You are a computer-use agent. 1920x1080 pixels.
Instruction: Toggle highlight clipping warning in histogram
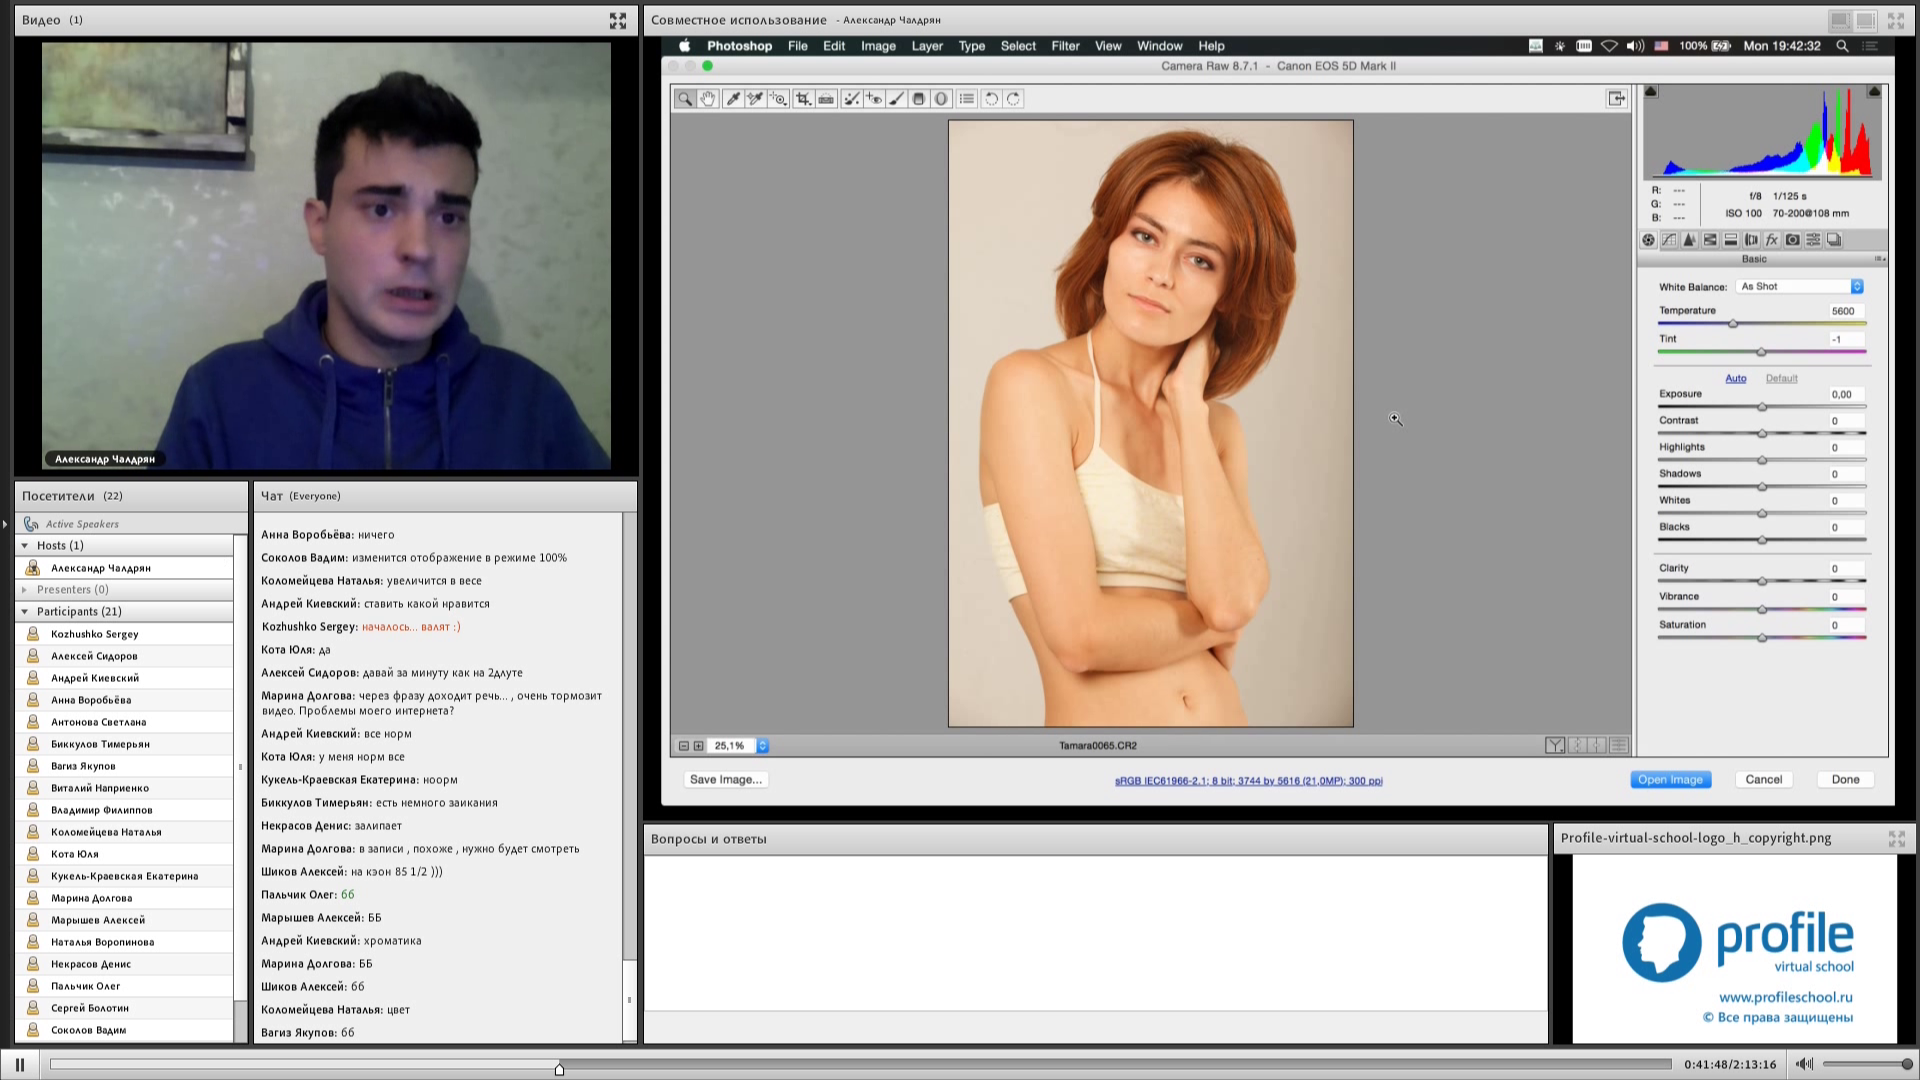click(1874, 92)
